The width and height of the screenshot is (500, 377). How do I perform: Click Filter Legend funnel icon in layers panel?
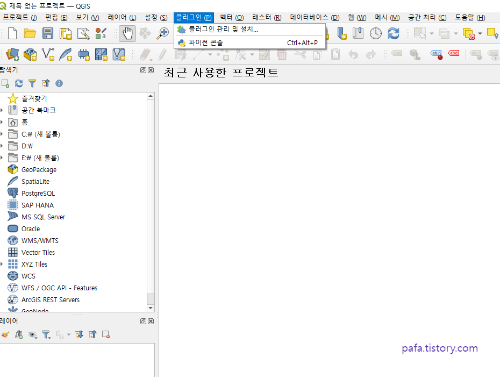point(46,335)
